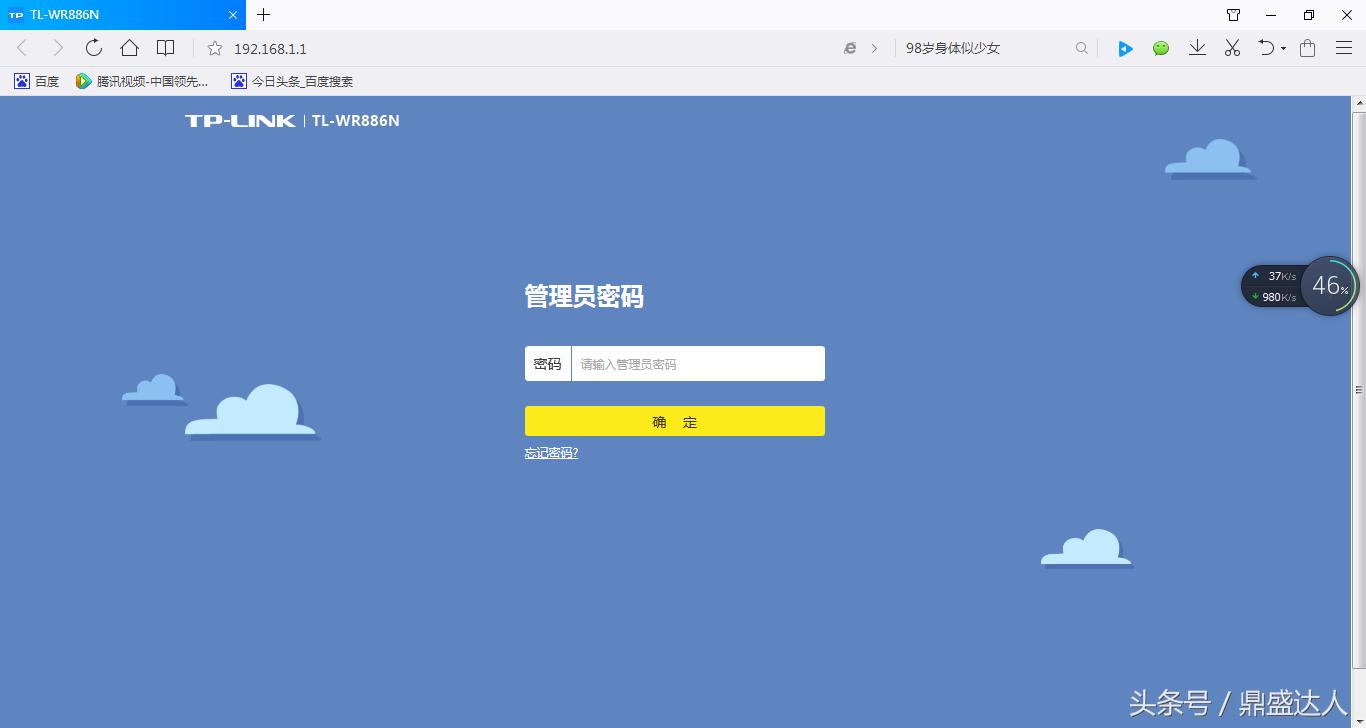This screenshot has width=1366, height=728.
Task: Open reading mode with the book icon
Action: [165, 47]
